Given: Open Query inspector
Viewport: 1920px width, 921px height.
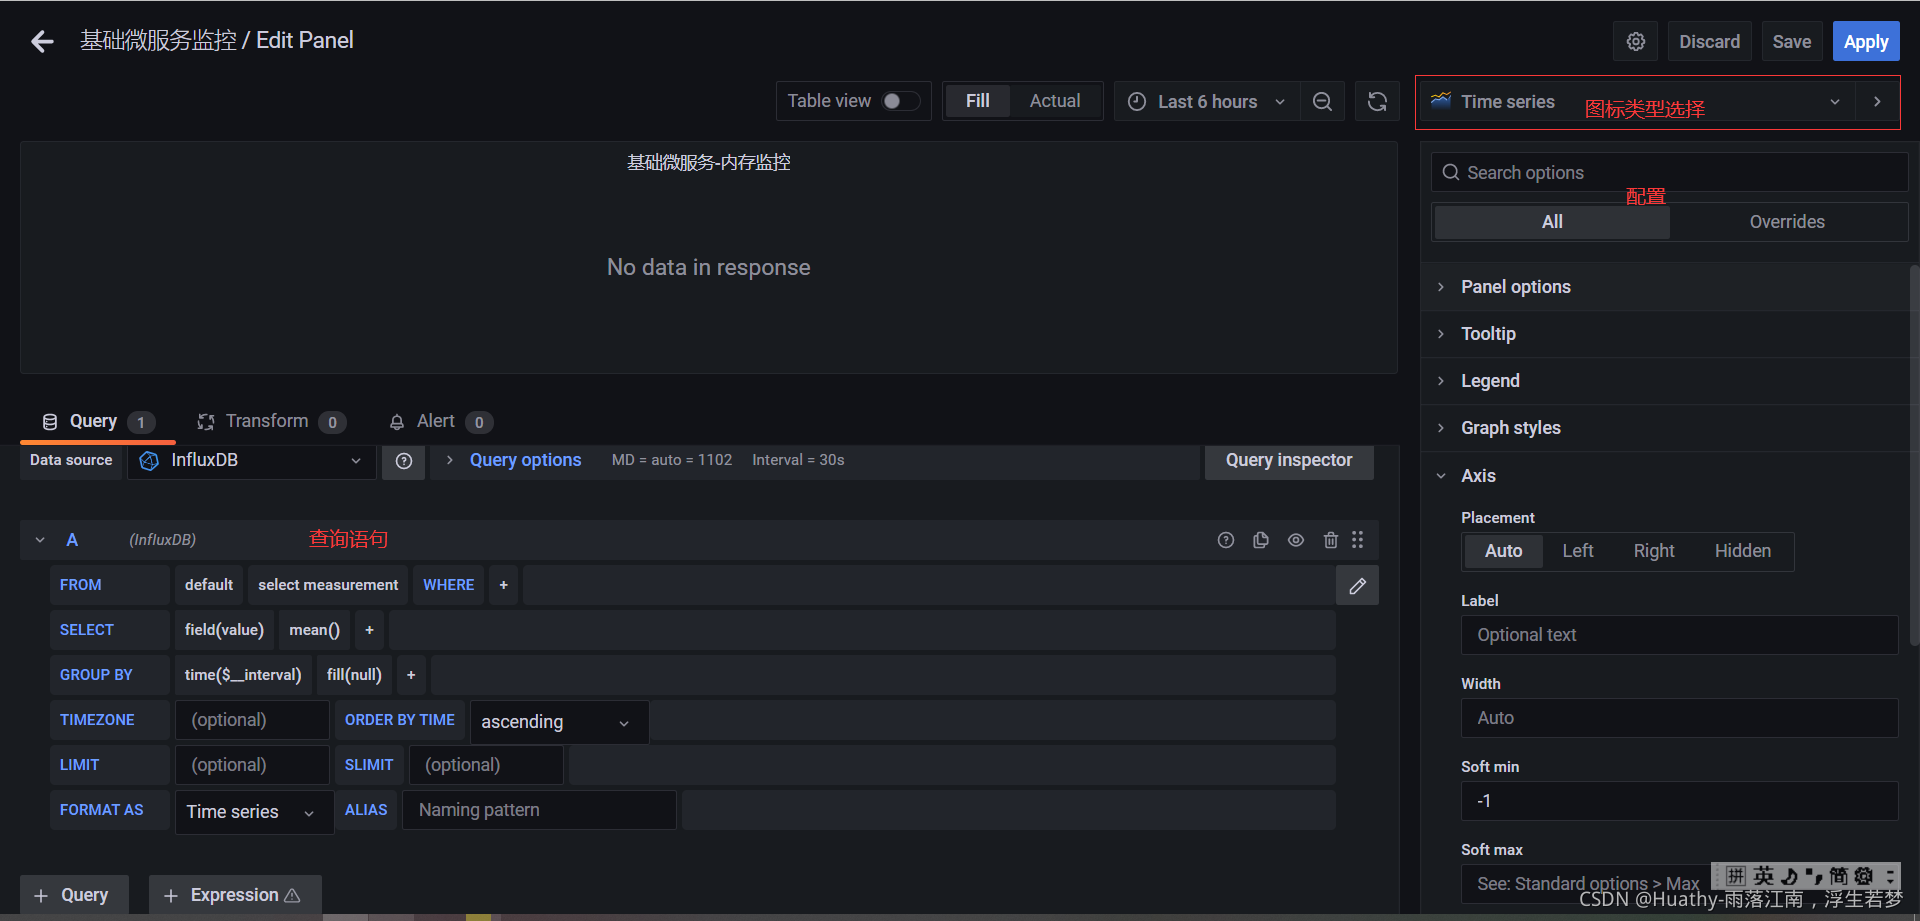Looking at the screenshot, I should (x=1289, y=460).
